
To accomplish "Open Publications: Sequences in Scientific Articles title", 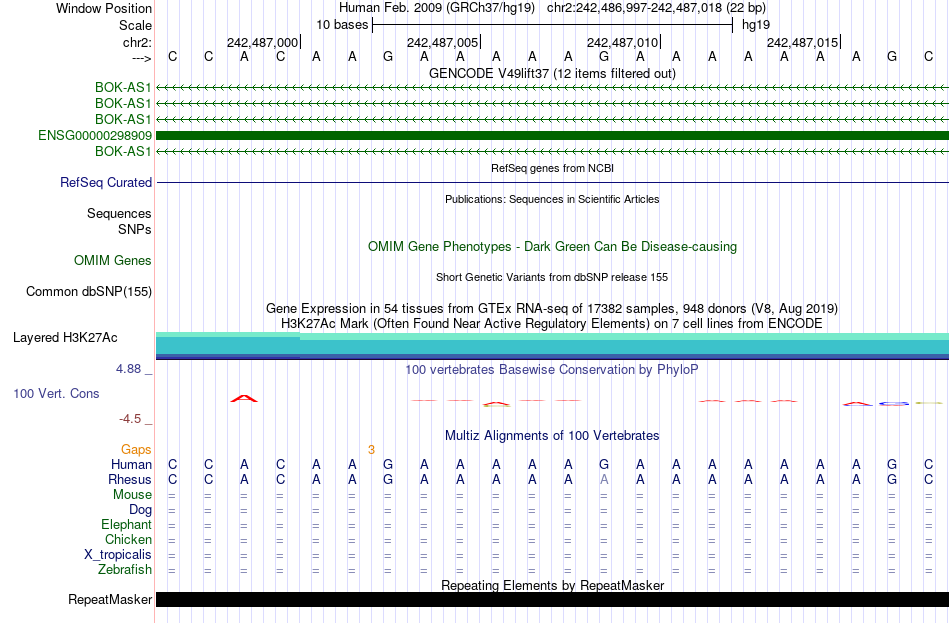I will 552,199.
